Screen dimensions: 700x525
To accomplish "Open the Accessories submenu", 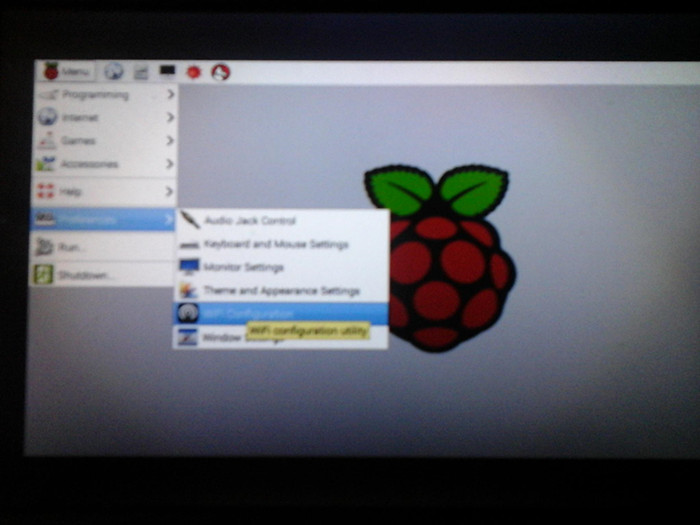I will tap(105, 164).
